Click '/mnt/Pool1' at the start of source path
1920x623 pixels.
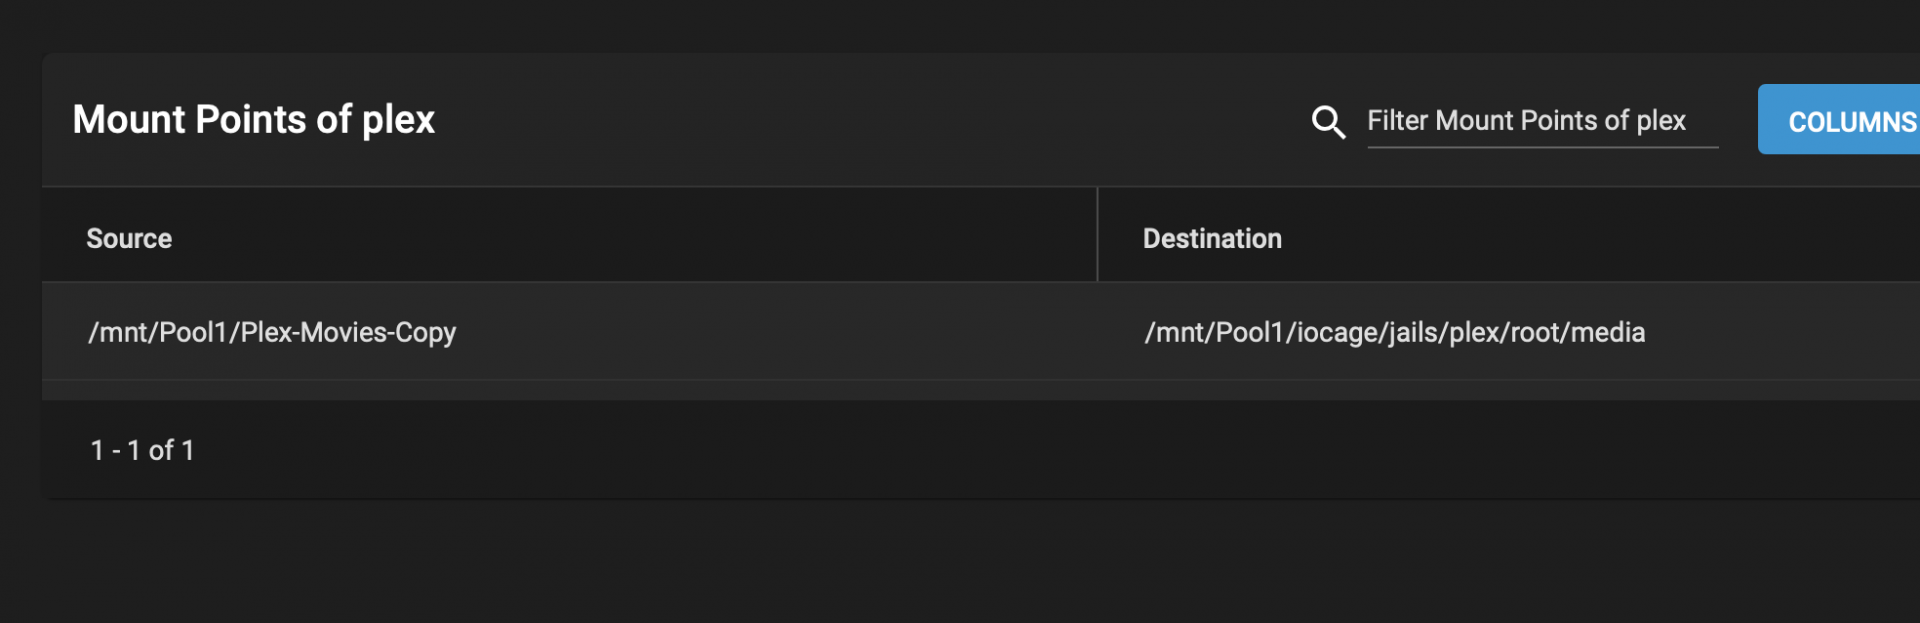(x=158, y=332)
